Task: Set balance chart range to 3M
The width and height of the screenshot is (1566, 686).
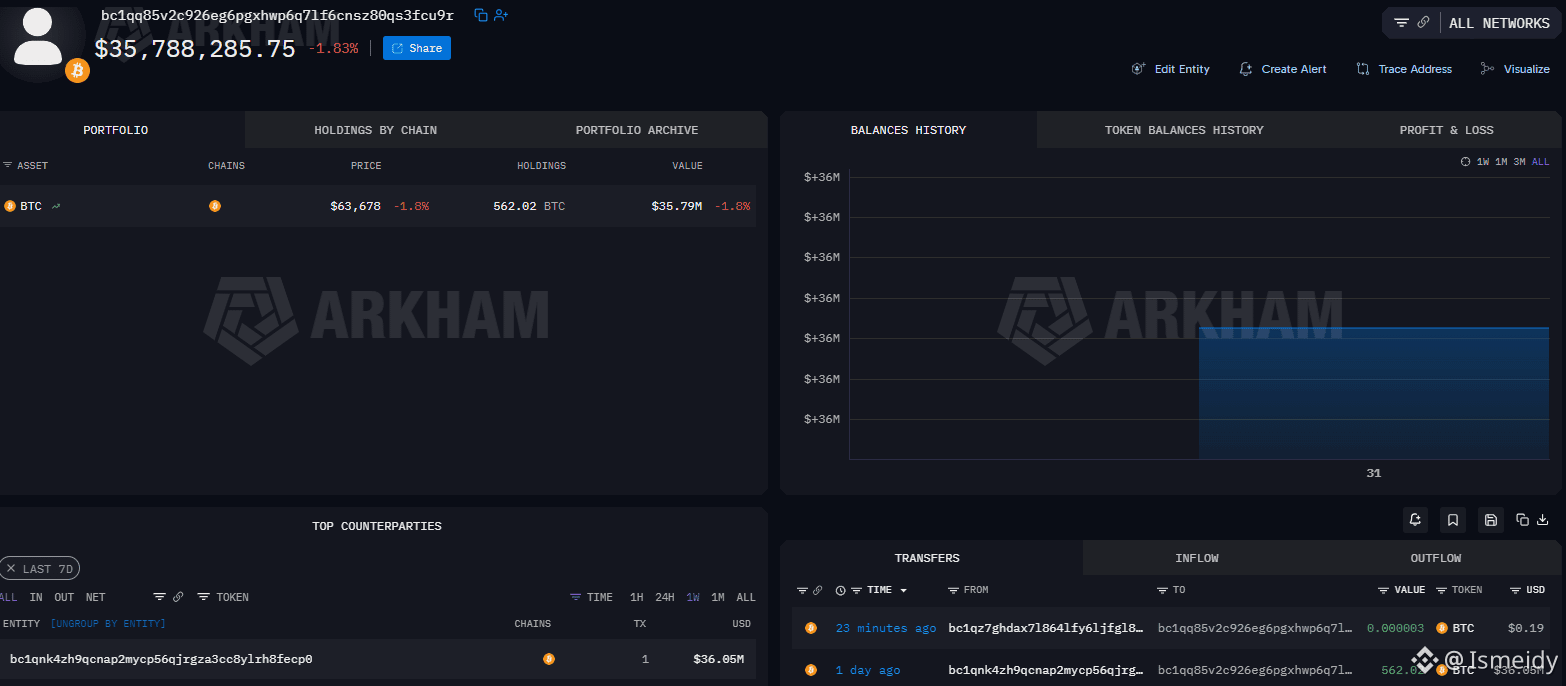Action: [x=1519, y=162]
